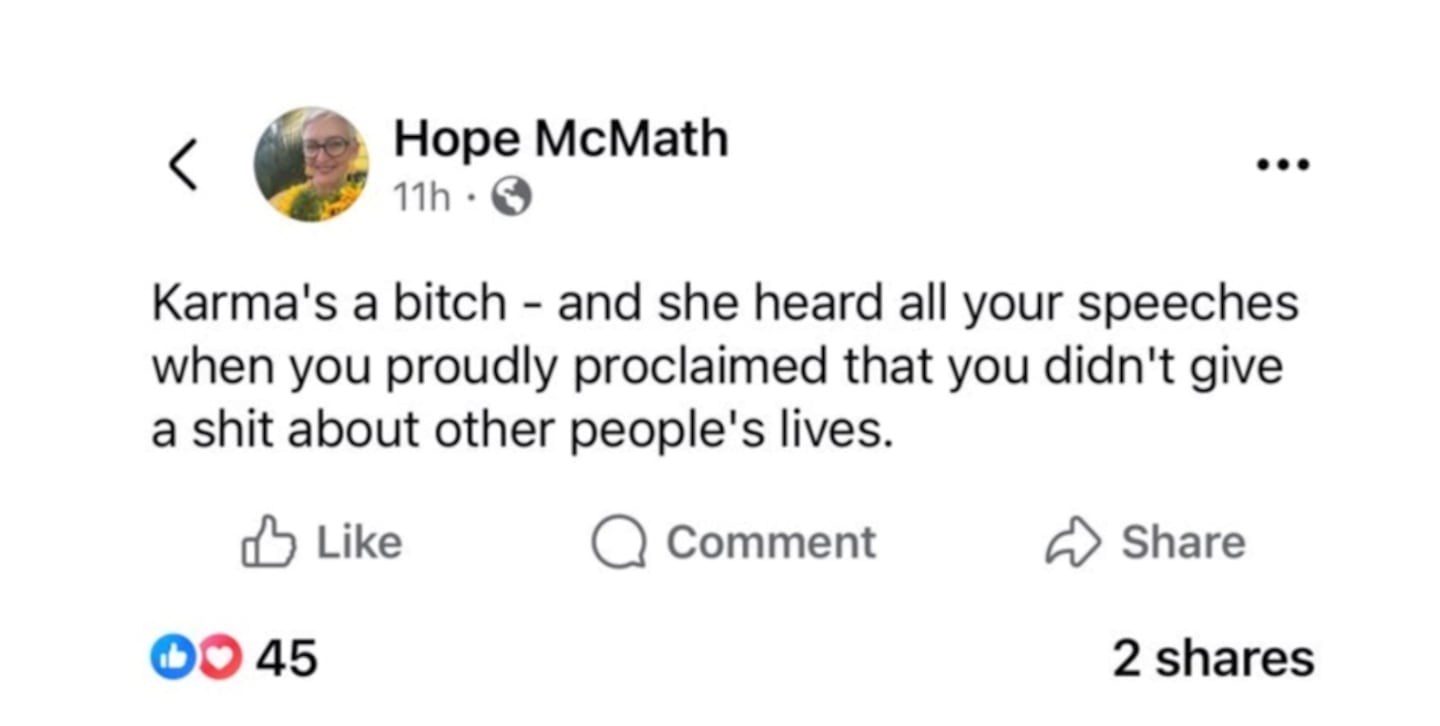Image resolution: width=1440 pixels, height=726 pixels.
Task: Click the globe public-audience icon
Action: (513, 199)
